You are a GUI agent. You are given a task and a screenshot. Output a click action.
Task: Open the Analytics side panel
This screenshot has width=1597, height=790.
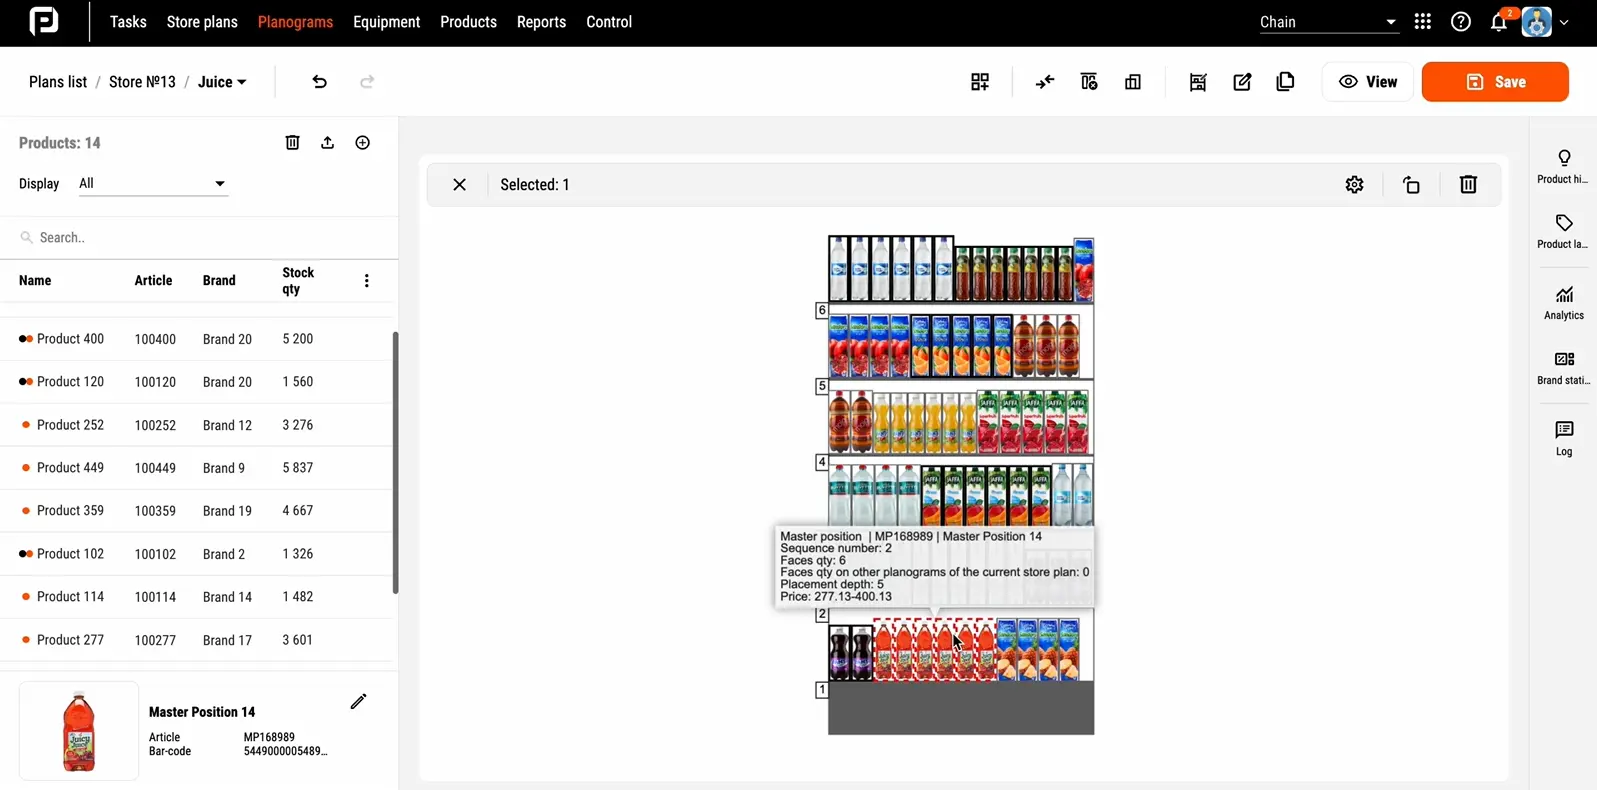point(1563,303)
